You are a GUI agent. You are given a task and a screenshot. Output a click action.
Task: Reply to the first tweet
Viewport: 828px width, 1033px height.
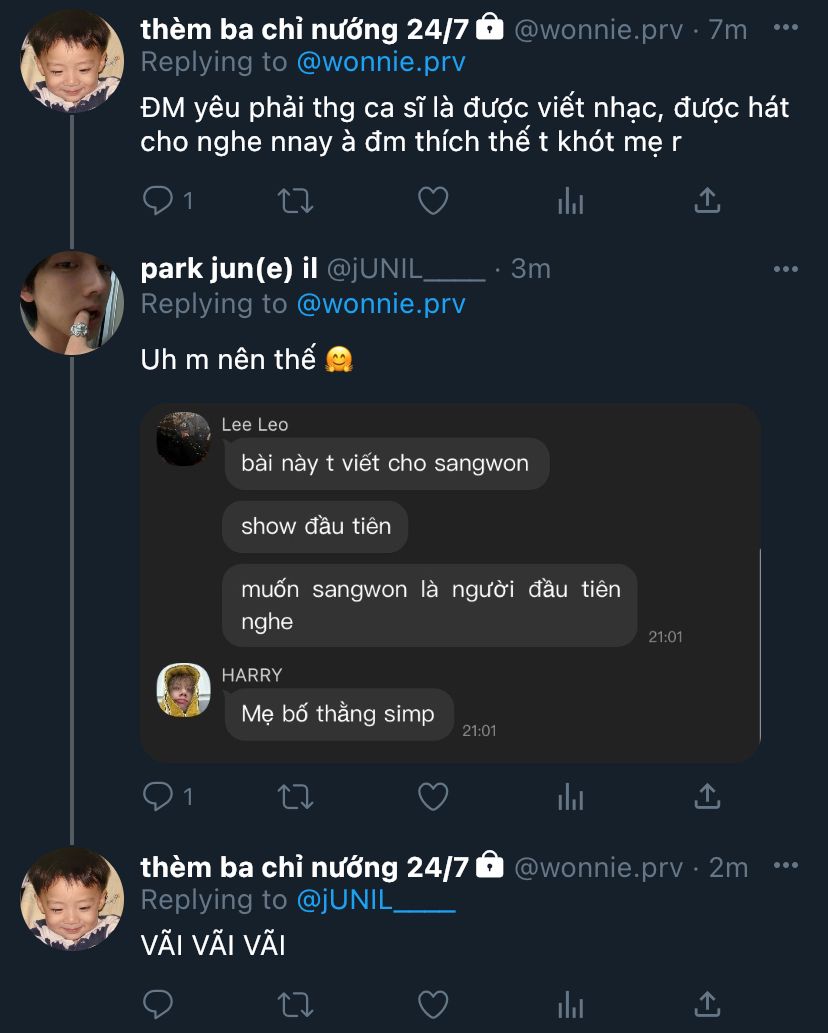click(159, 201)
